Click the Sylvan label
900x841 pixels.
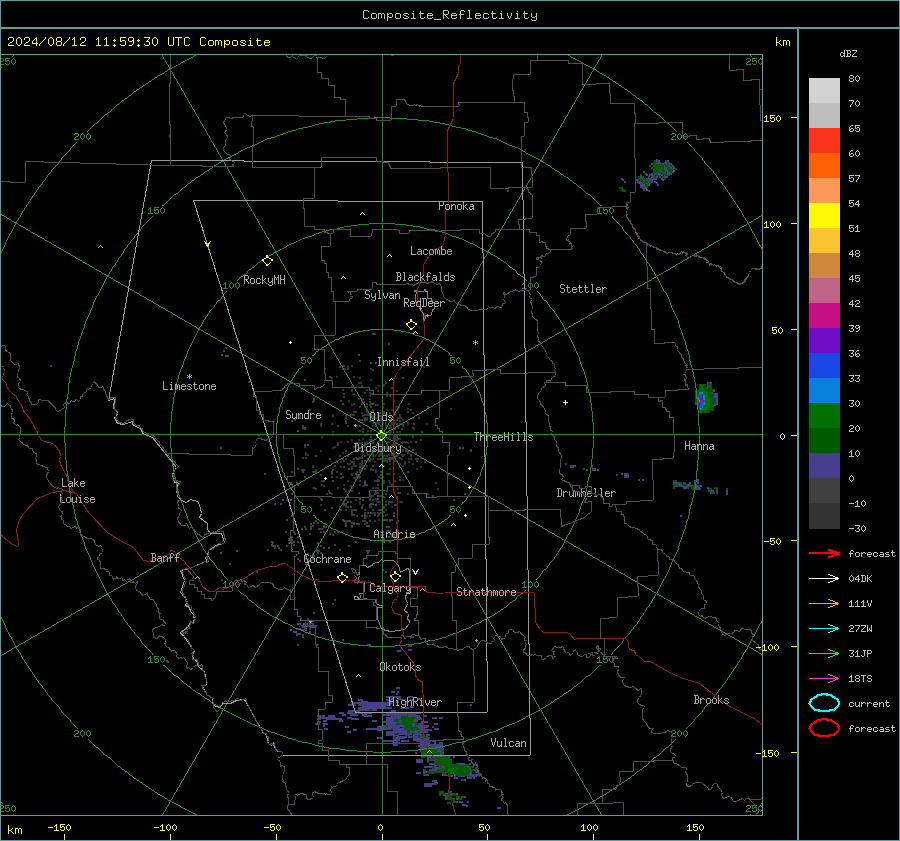coord(382,295)
